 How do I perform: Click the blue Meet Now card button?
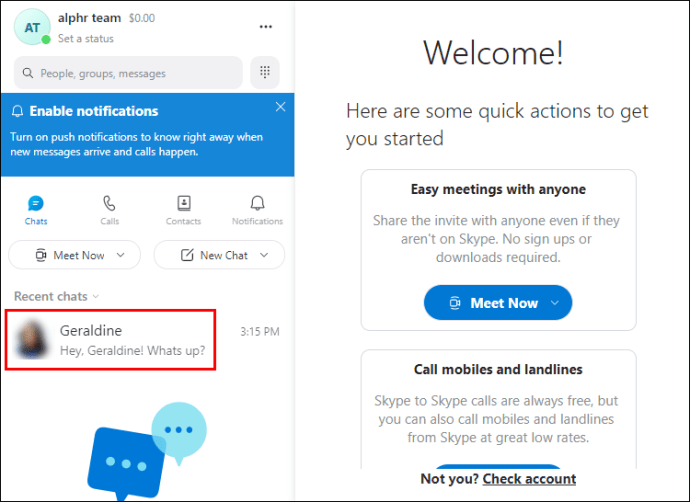498,303
